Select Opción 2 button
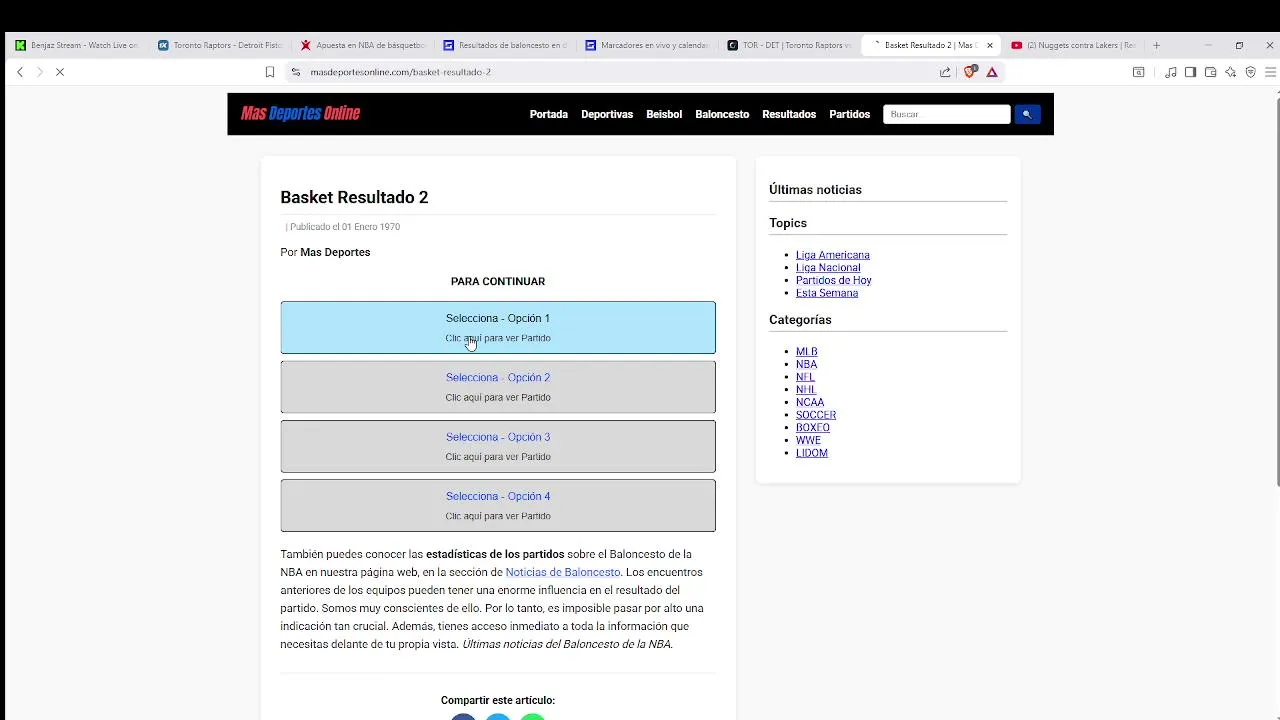Image resolution: width=1280 pixels, height=720 pixels. tap(498, 386)
